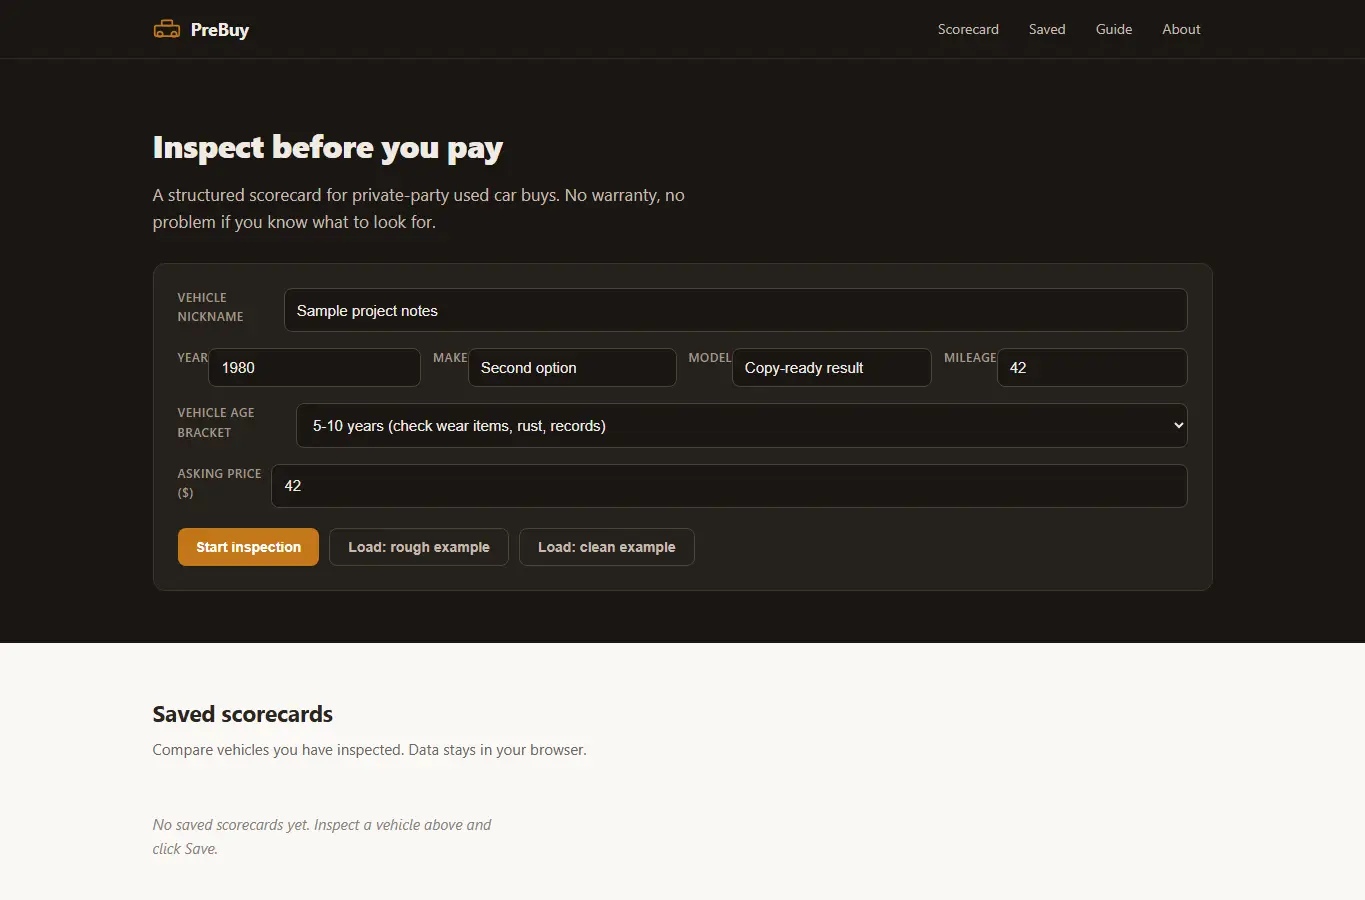1365x900 pixels.
Task: Open the Guide nav item
Action: coord(1114,29)
